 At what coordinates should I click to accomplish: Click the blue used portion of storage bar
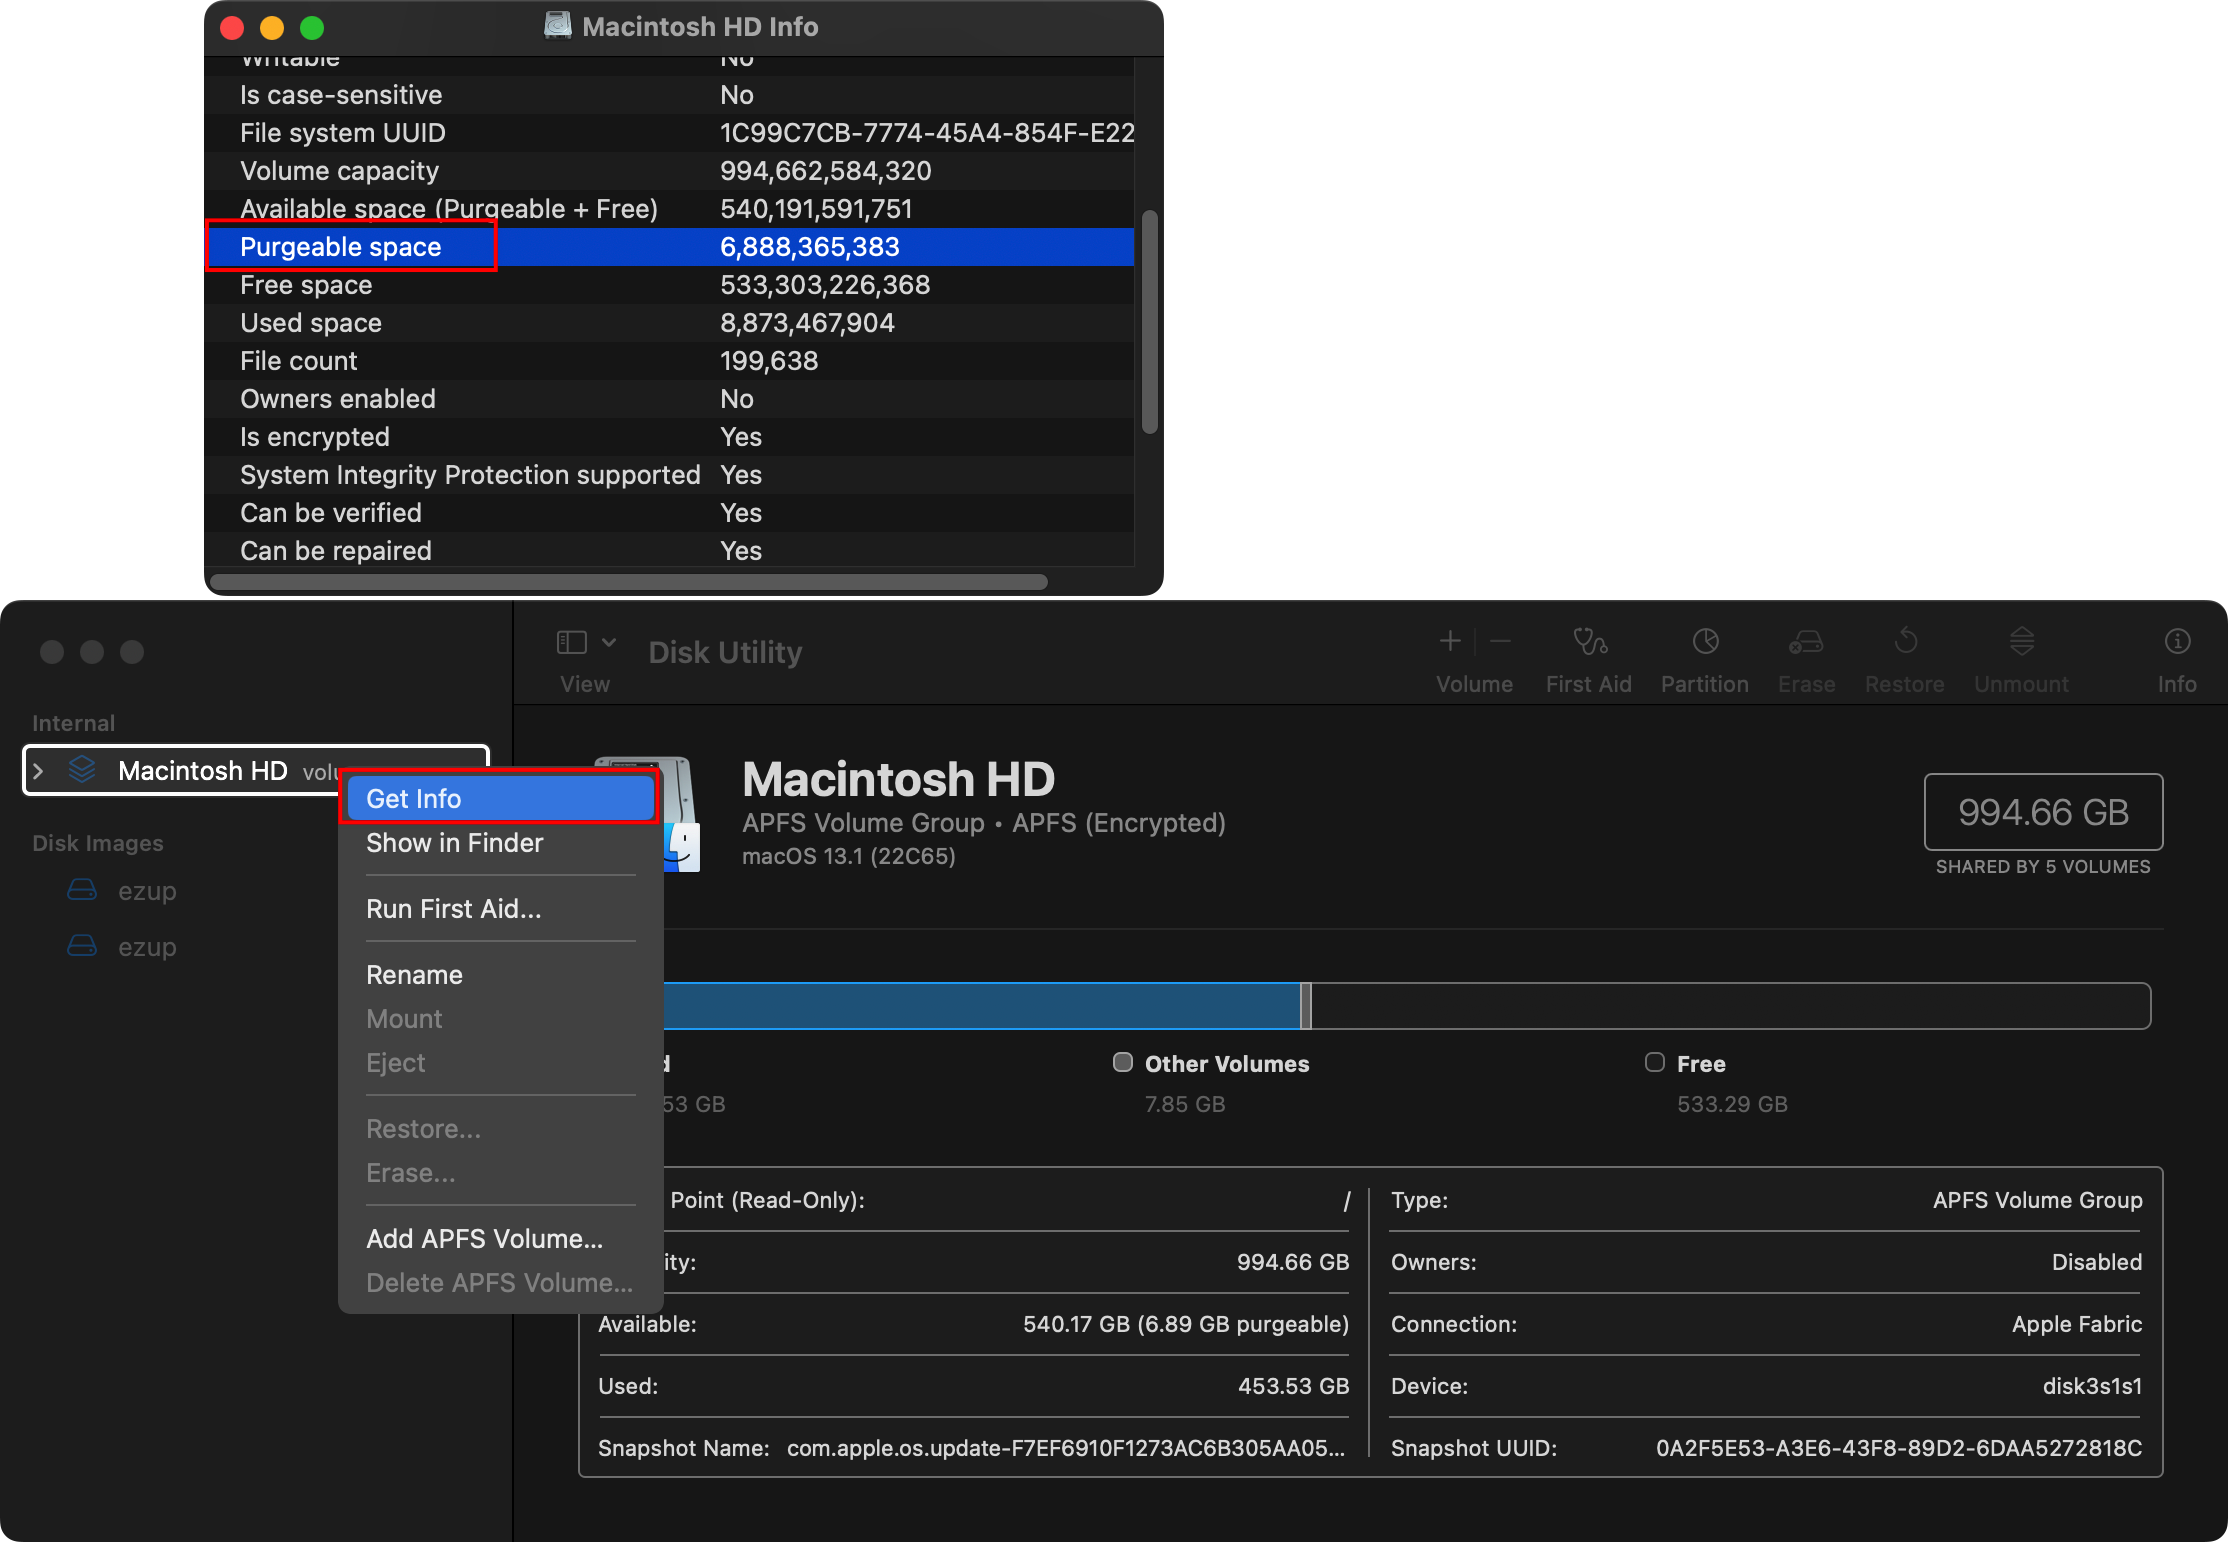980,1005
